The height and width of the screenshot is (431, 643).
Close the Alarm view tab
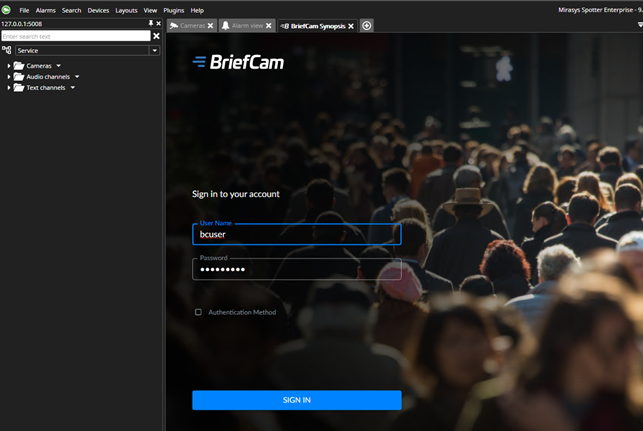pos(269,26)
